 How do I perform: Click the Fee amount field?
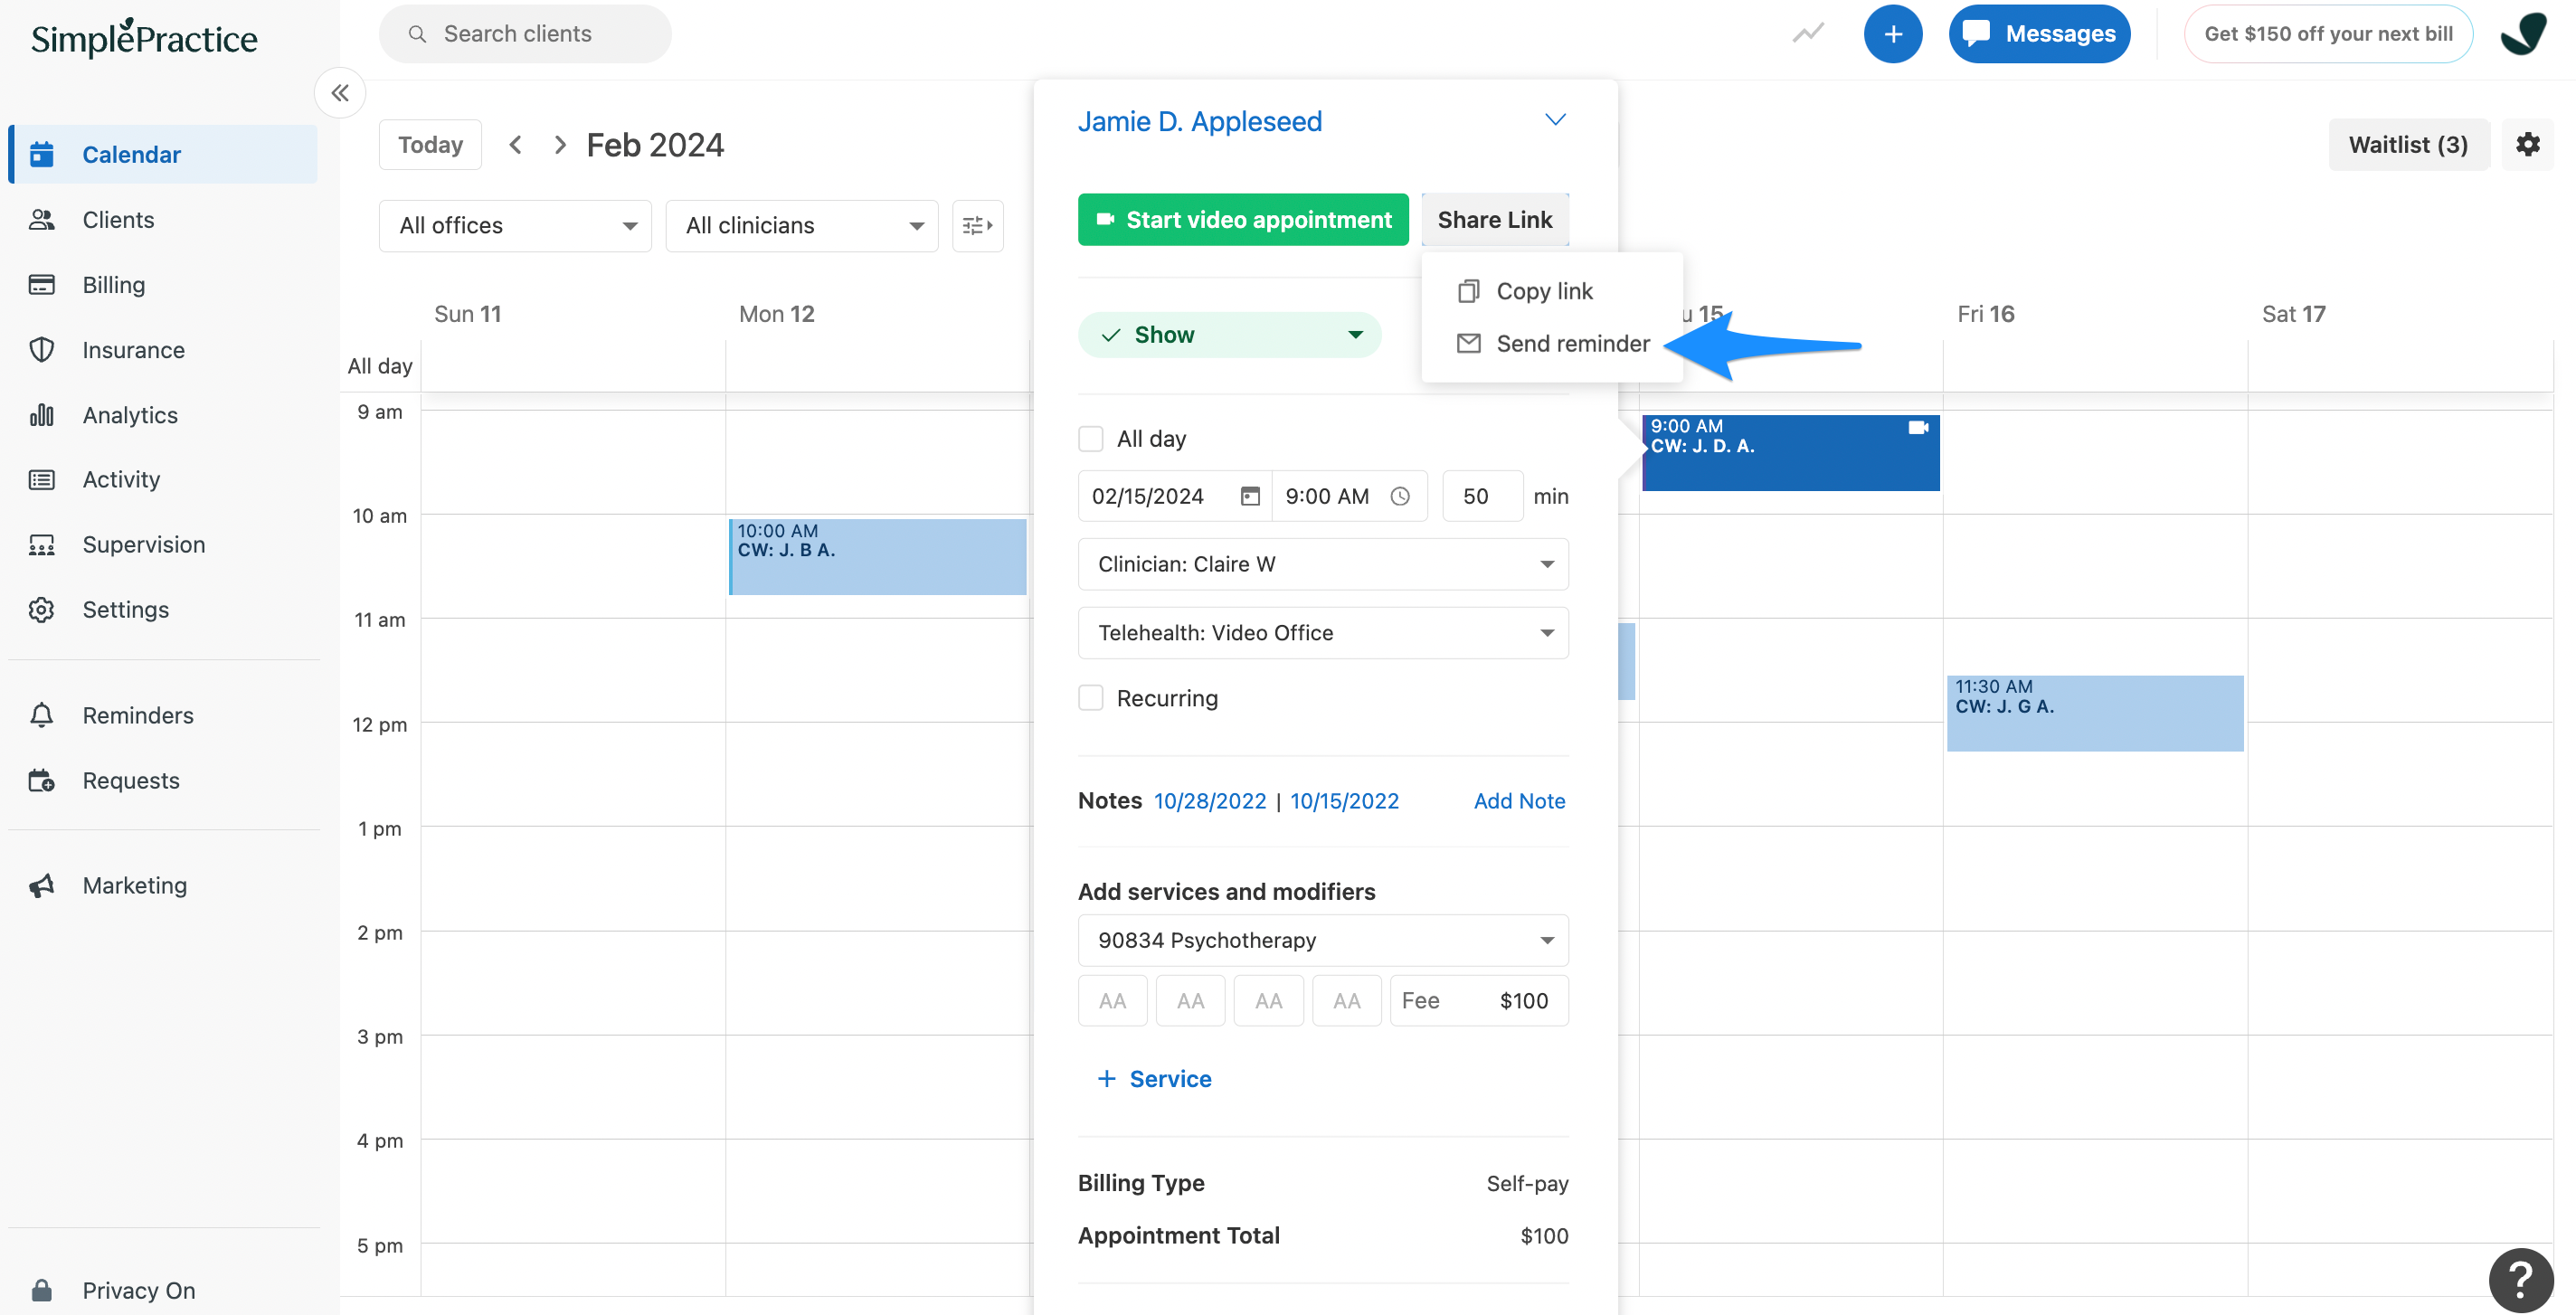coord(1478,1001)
